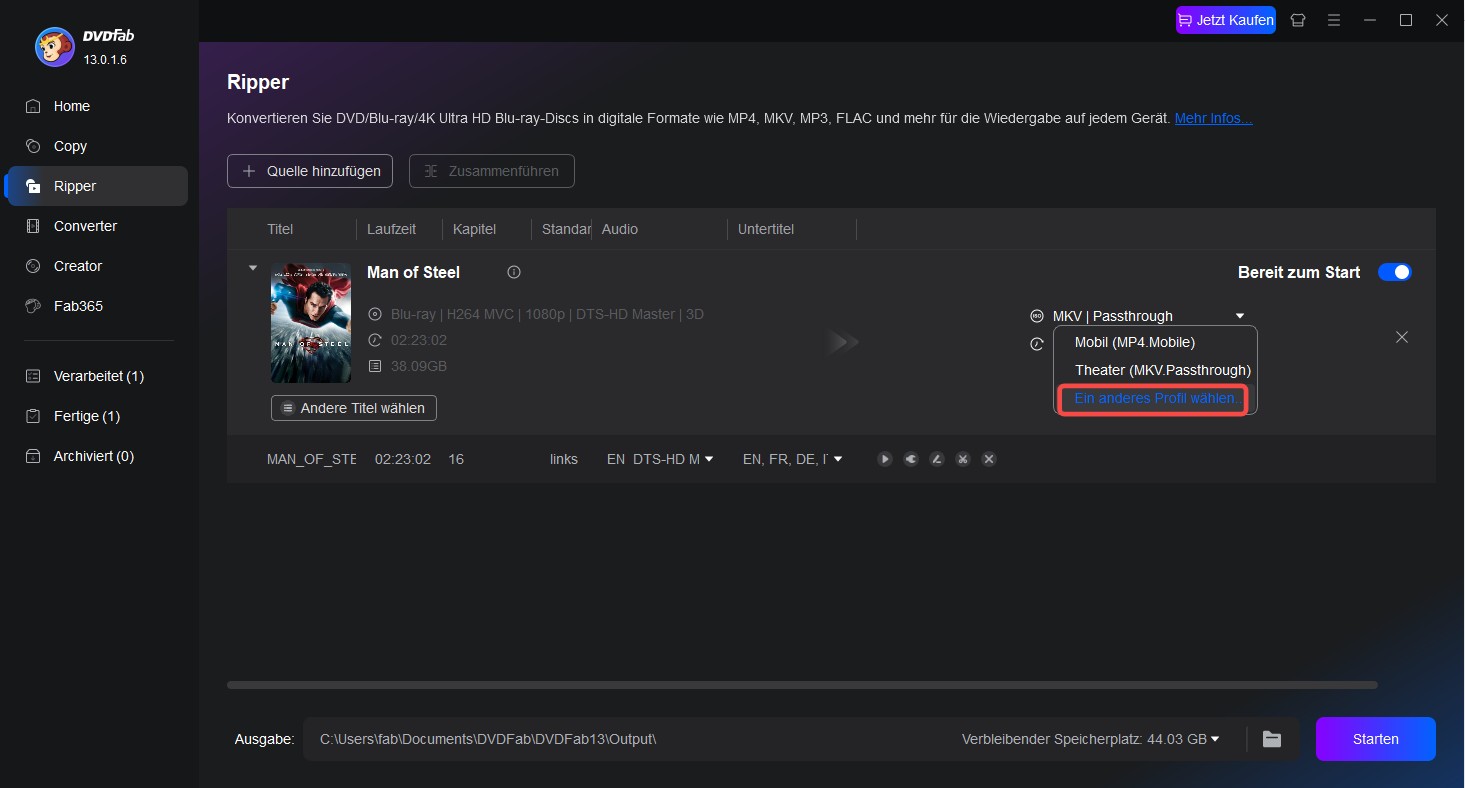Toggle the Bereit zum Start switch
1465x788 pixels.
pos(1395,272)
